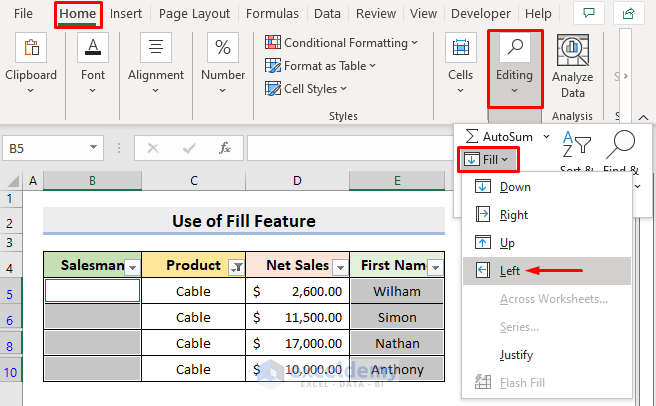Click the Share icon at top right
656x406 pixels.
tap(630, 13)
